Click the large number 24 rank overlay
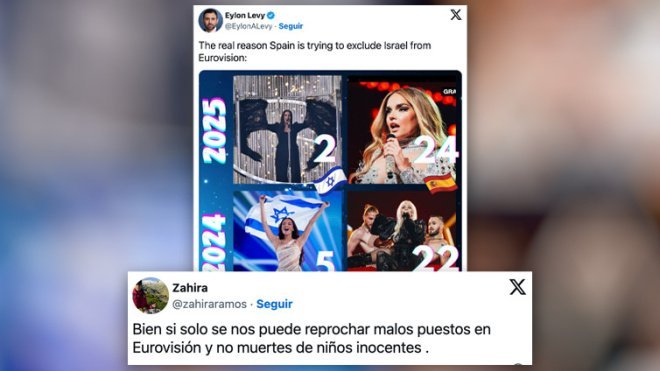The width and height of the screenshot is (660, 371). coord(435,150)
